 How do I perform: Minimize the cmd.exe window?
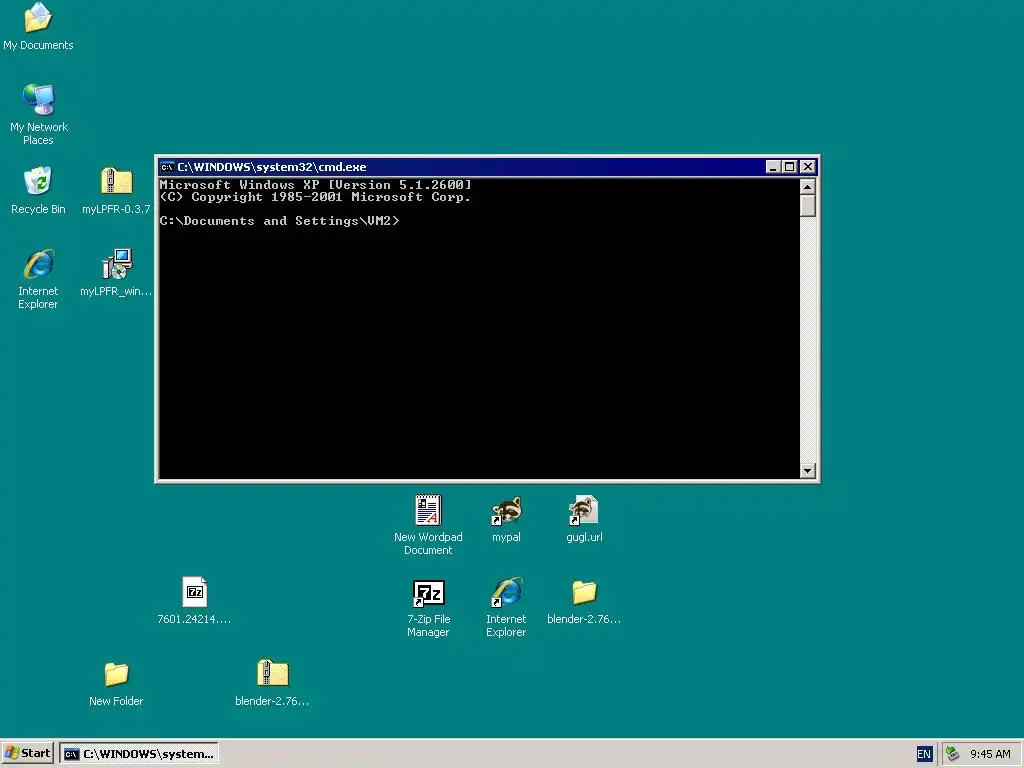coord(773,167)
